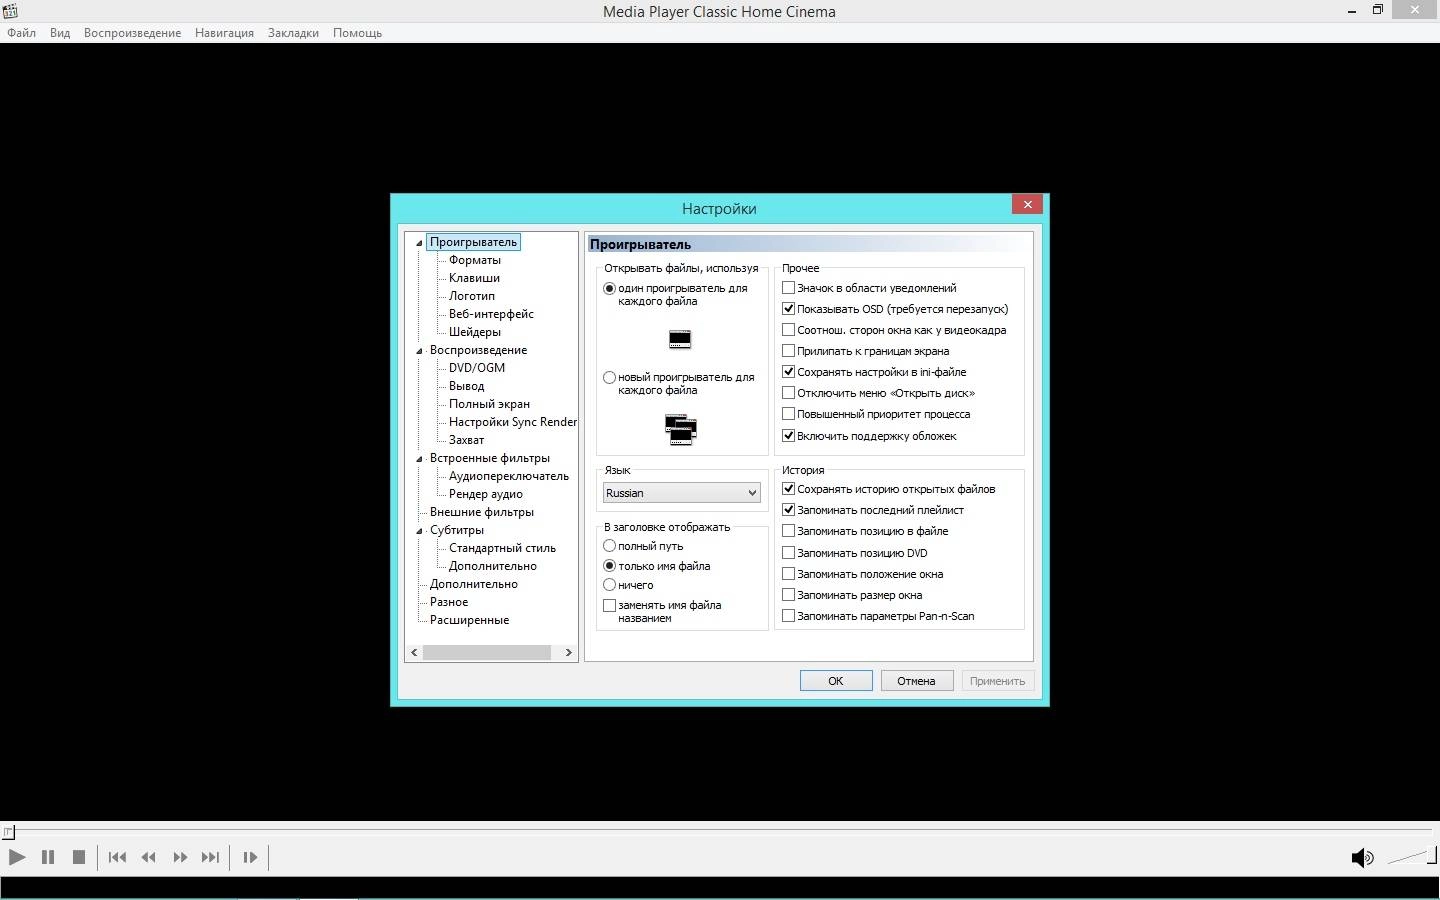The image size is (1440, 900).
Task: Click the multiple players filmstrip icon
Action: (681, 430)
